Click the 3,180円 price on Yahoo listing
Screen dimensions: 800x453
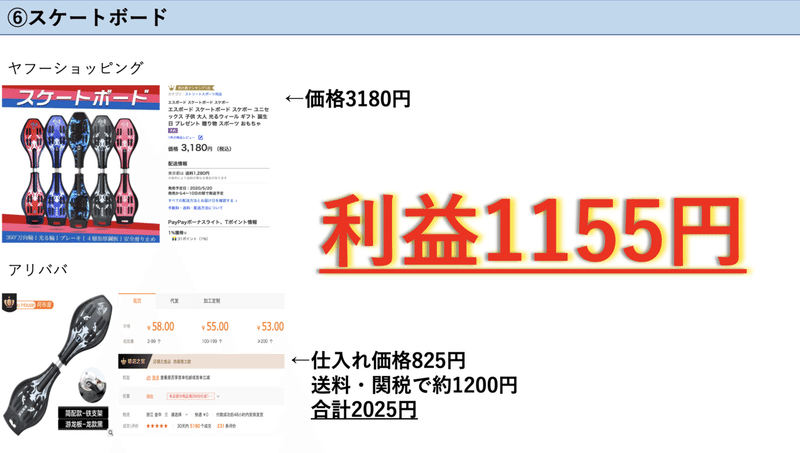tap(196, 148)
